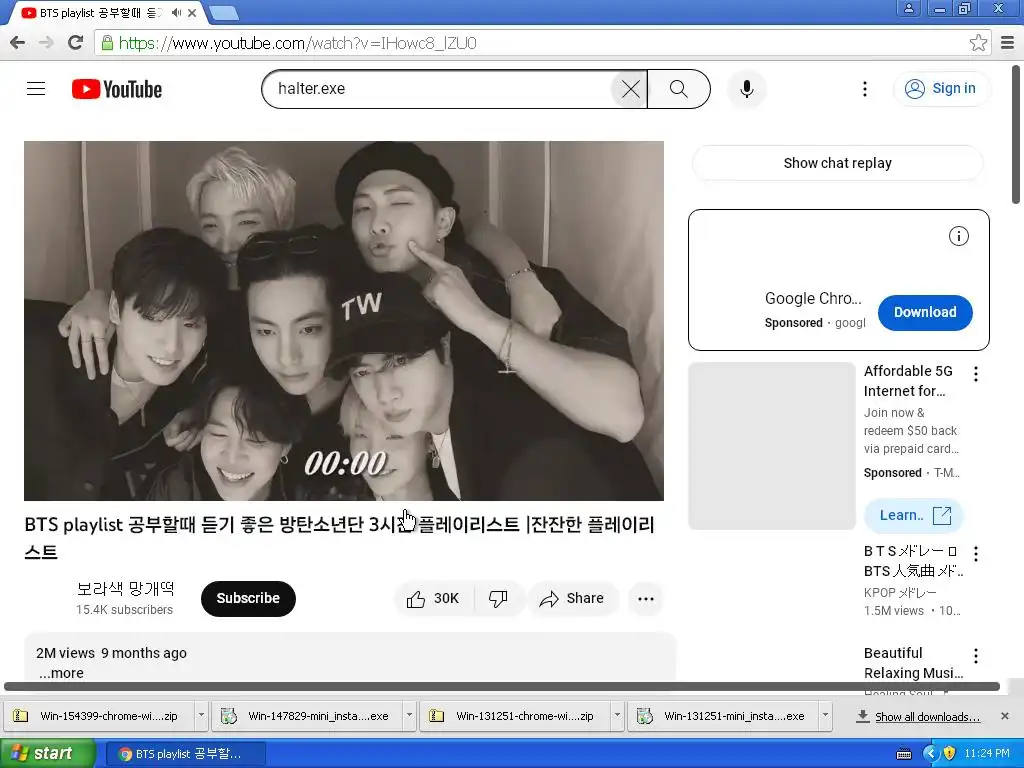Show hidden tray icons arrow

coord(931,754)
